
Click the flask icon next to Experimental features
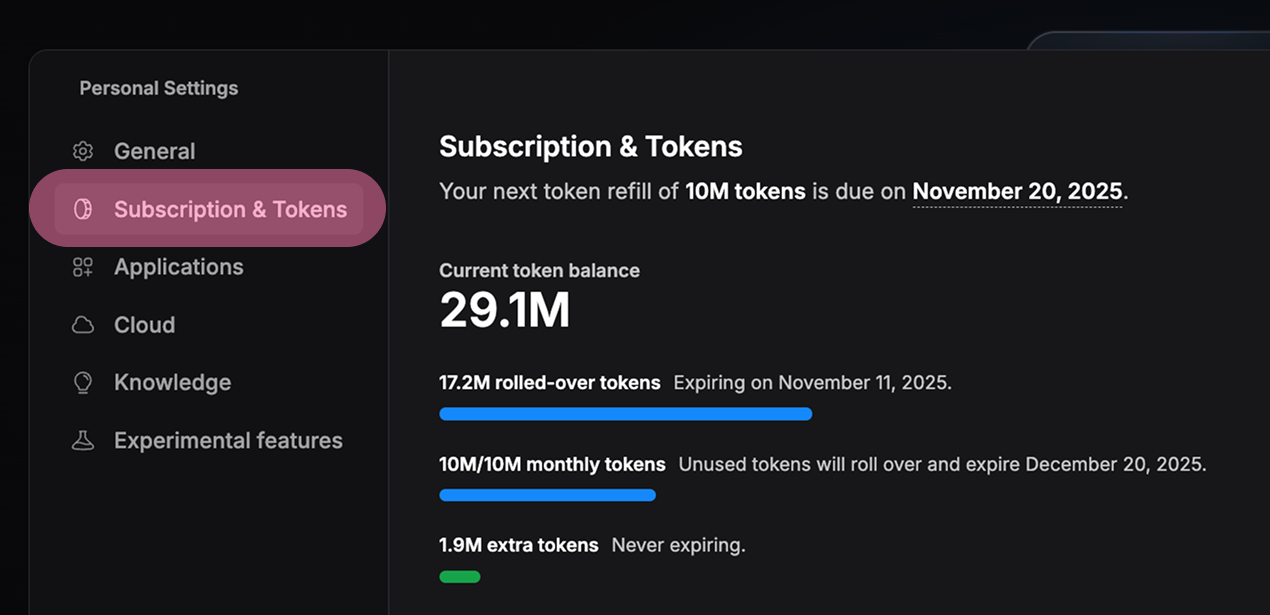tap(82, 440)
